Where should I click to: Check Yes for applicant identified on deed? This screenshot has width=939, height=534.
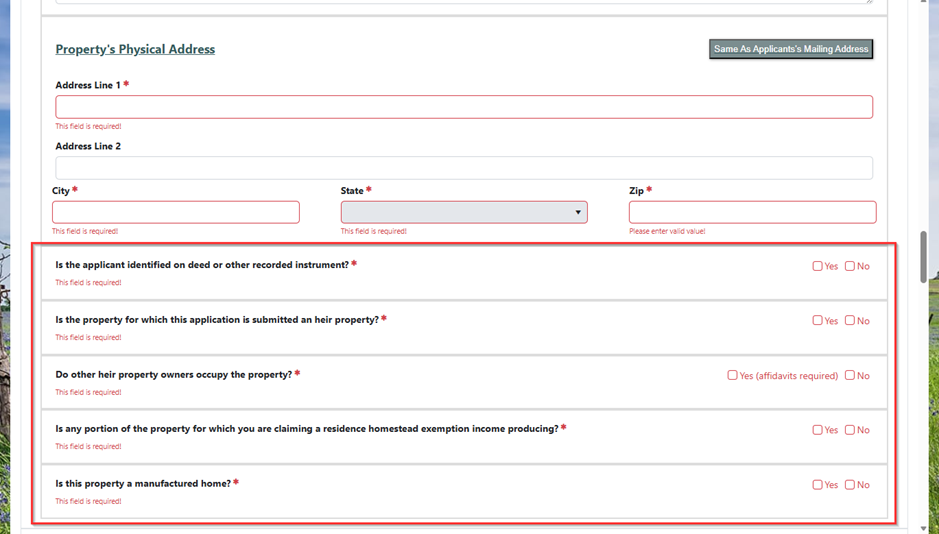pos(817,266)
